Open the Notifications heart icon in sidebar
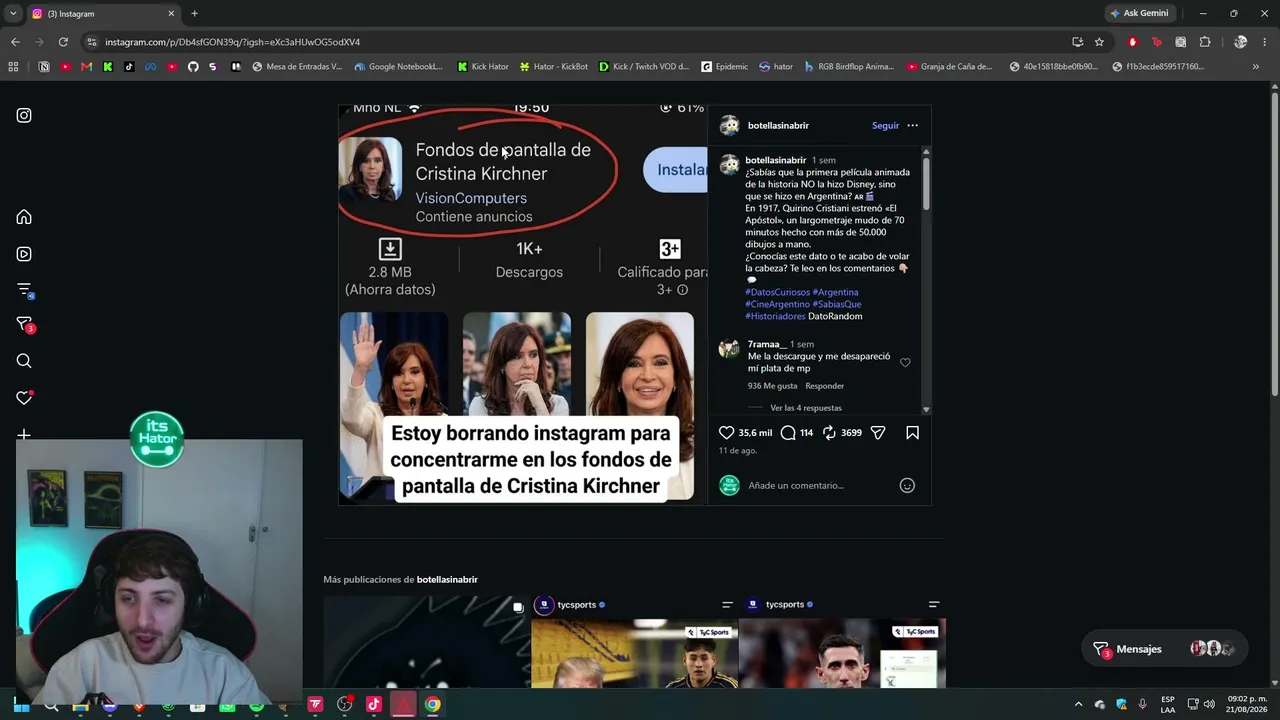1280x720 pixels. click(x=24, y=398)
